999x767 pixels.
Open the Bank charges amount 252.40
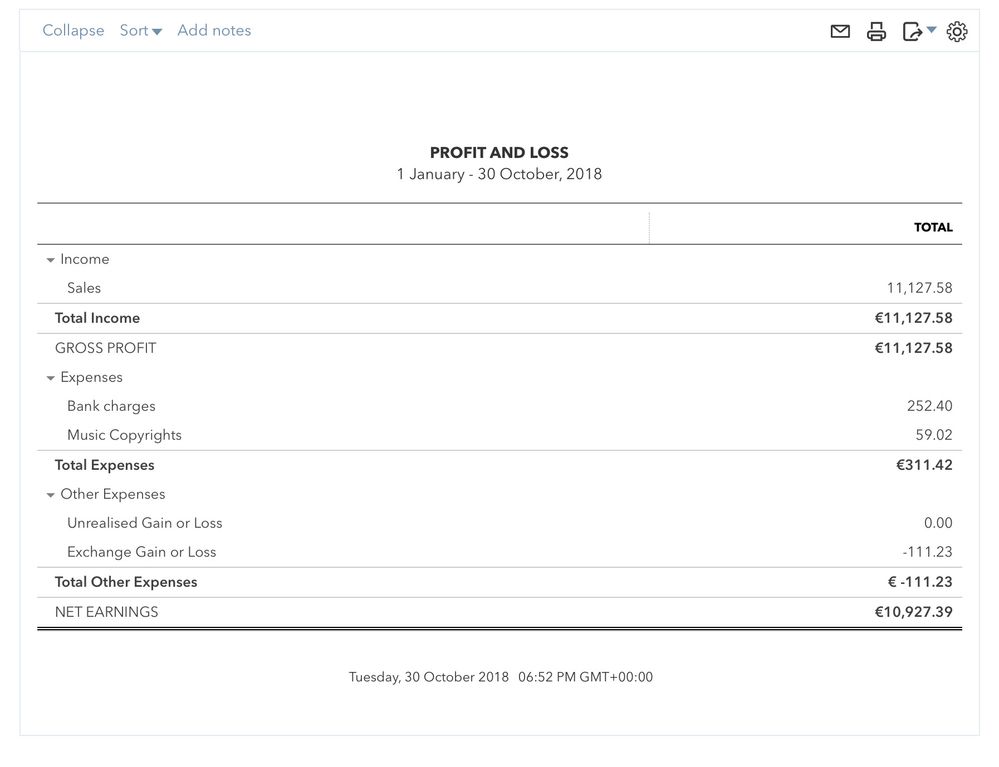tap(929, 406)
